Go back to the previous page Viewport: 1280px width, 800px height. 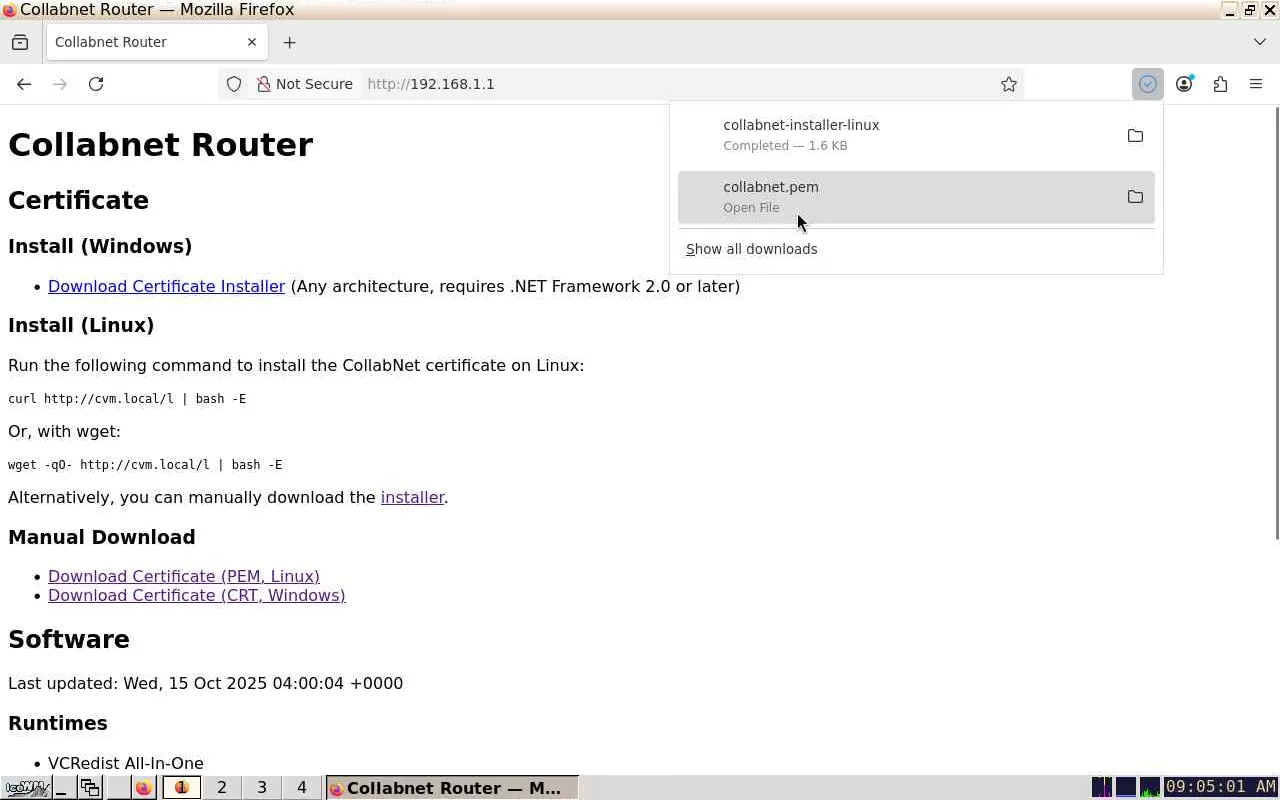24,84
